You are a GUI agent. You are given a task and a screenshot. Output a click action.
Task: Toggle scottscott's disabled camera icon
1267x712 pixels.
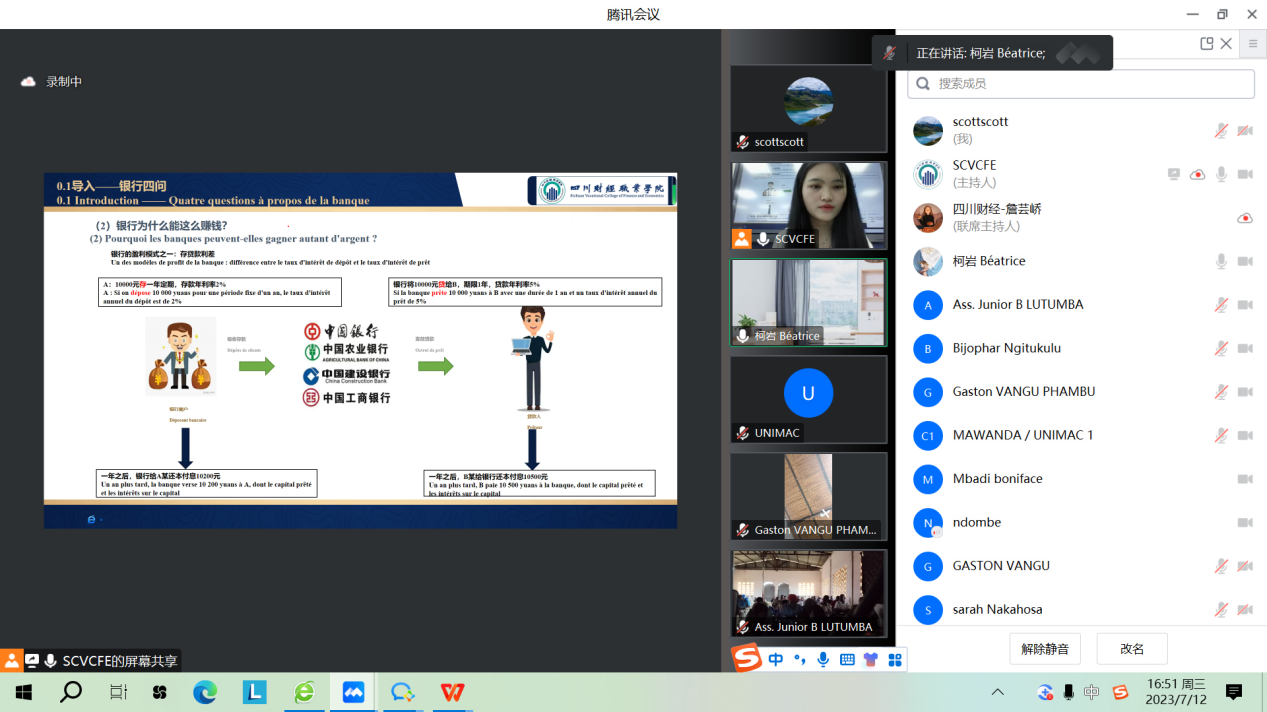[1245, 130]
